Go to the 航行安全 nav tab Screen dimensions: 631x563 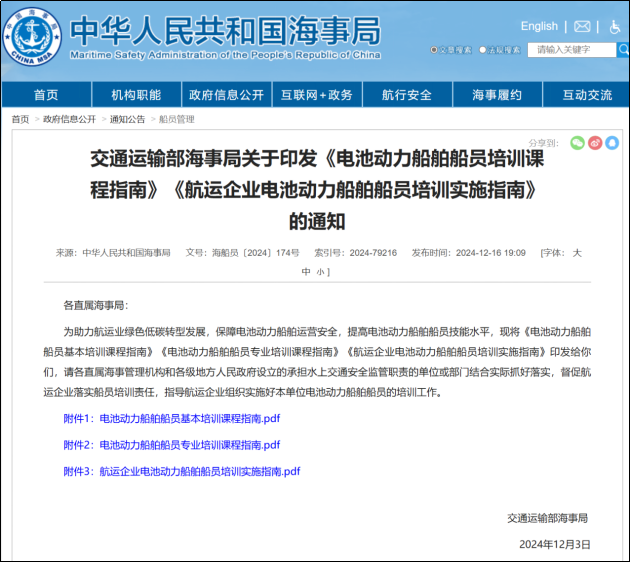tap(407, 95)
